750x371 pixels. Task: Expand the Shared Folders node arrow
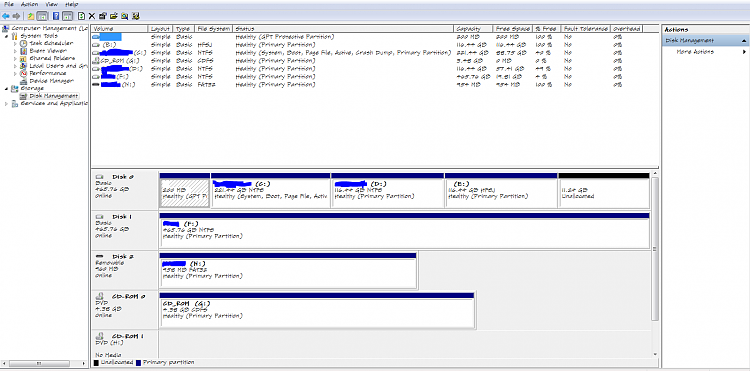click(15, 58)
